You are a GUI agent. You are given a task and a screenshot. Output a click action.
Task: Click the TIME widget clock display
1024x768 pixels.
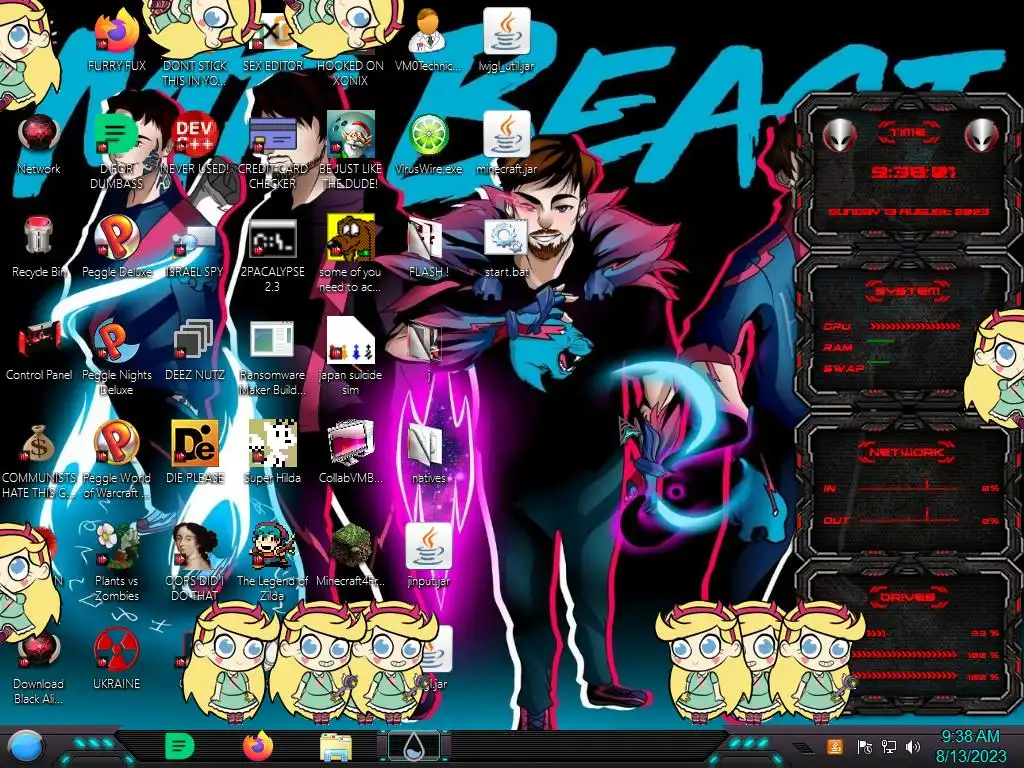coord(912,172)
